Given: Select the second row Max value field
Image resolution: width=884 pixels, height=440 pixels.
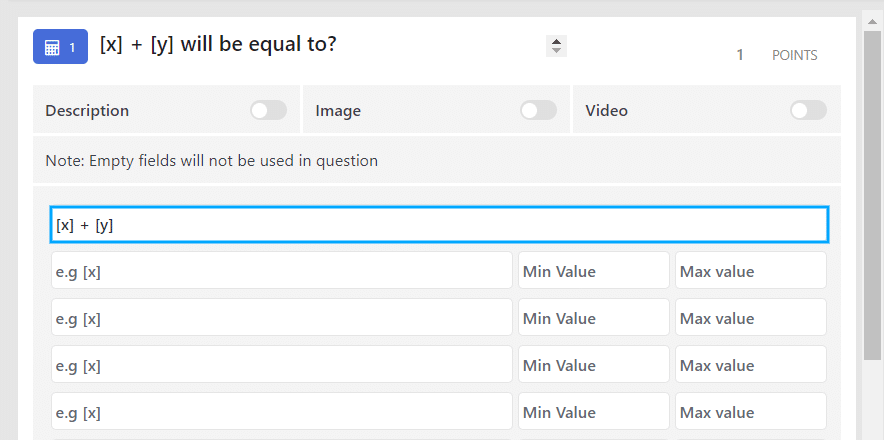Looking at the screenshot, I should pos(751,317).
